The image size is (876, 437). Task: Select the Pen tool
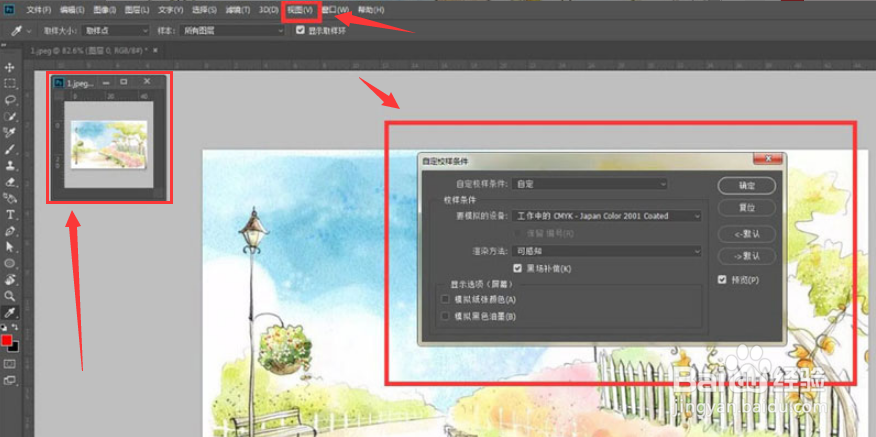9,231
